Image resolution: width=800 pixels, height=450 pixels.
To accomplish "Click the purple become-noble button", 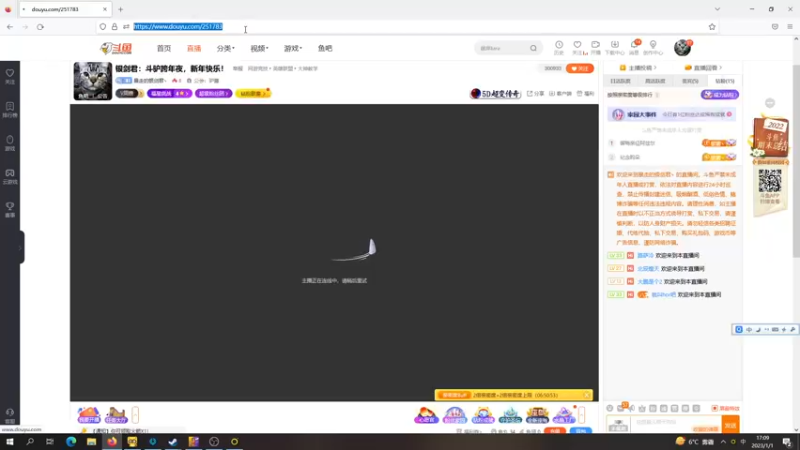I will coord(719,94).
